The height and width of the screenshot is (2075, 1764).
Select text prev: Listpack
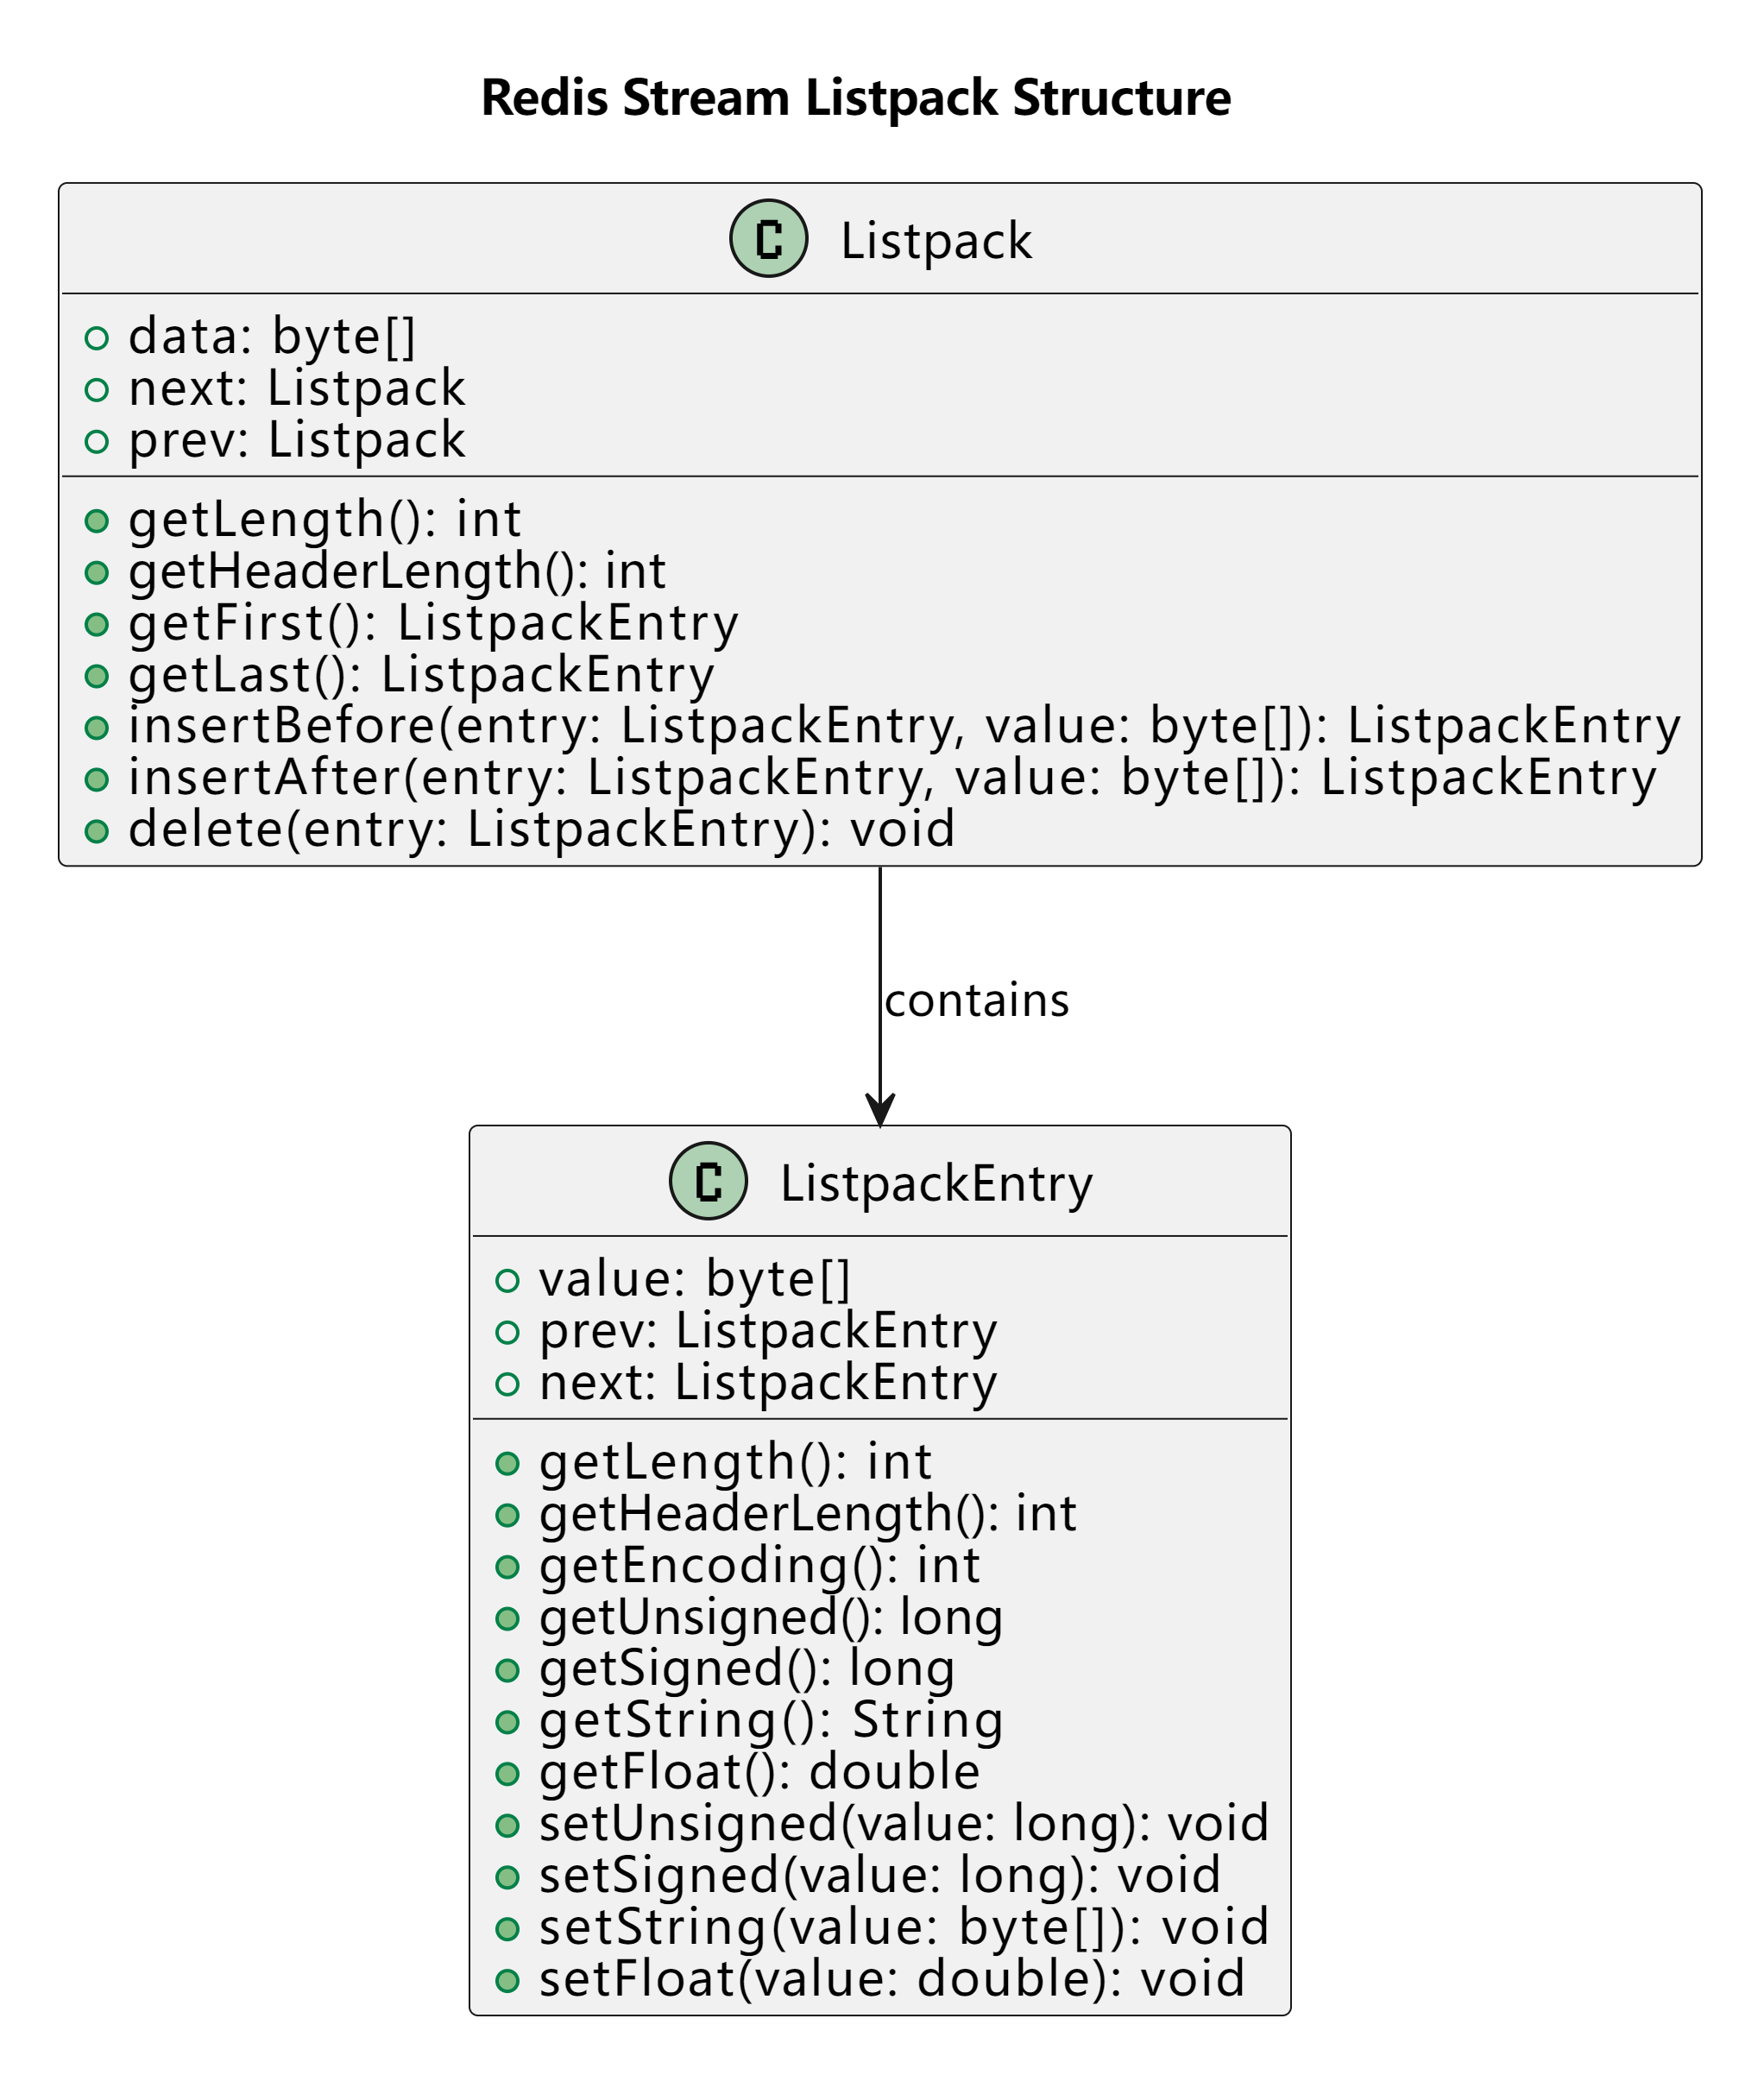coord(297,441)
